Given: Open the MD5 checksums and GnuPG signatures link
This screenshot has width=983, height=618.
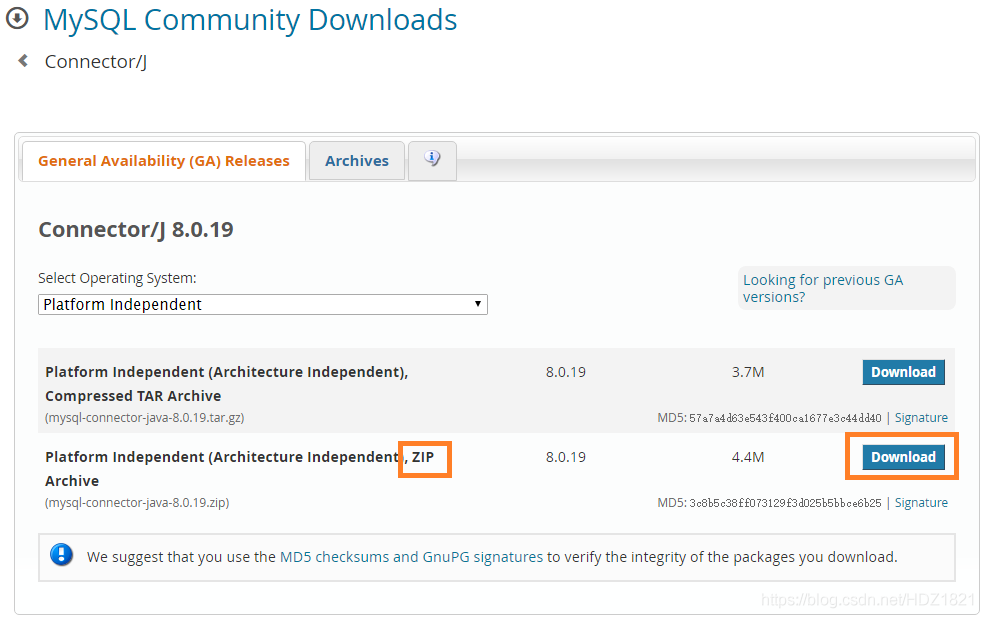Looking at the screenshot, I should click(411, 557).
